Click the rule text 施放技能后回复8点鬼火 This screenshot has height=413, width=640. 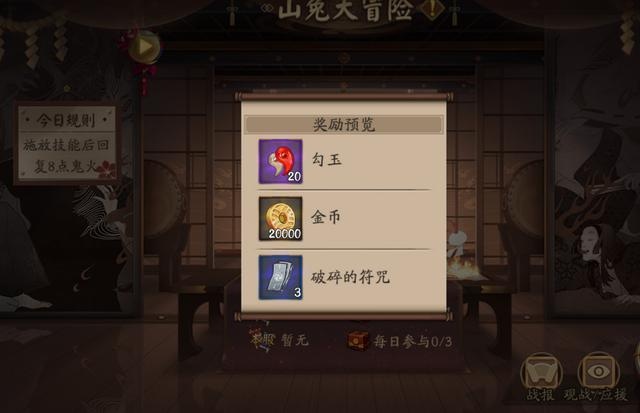[x=67, y=155]
